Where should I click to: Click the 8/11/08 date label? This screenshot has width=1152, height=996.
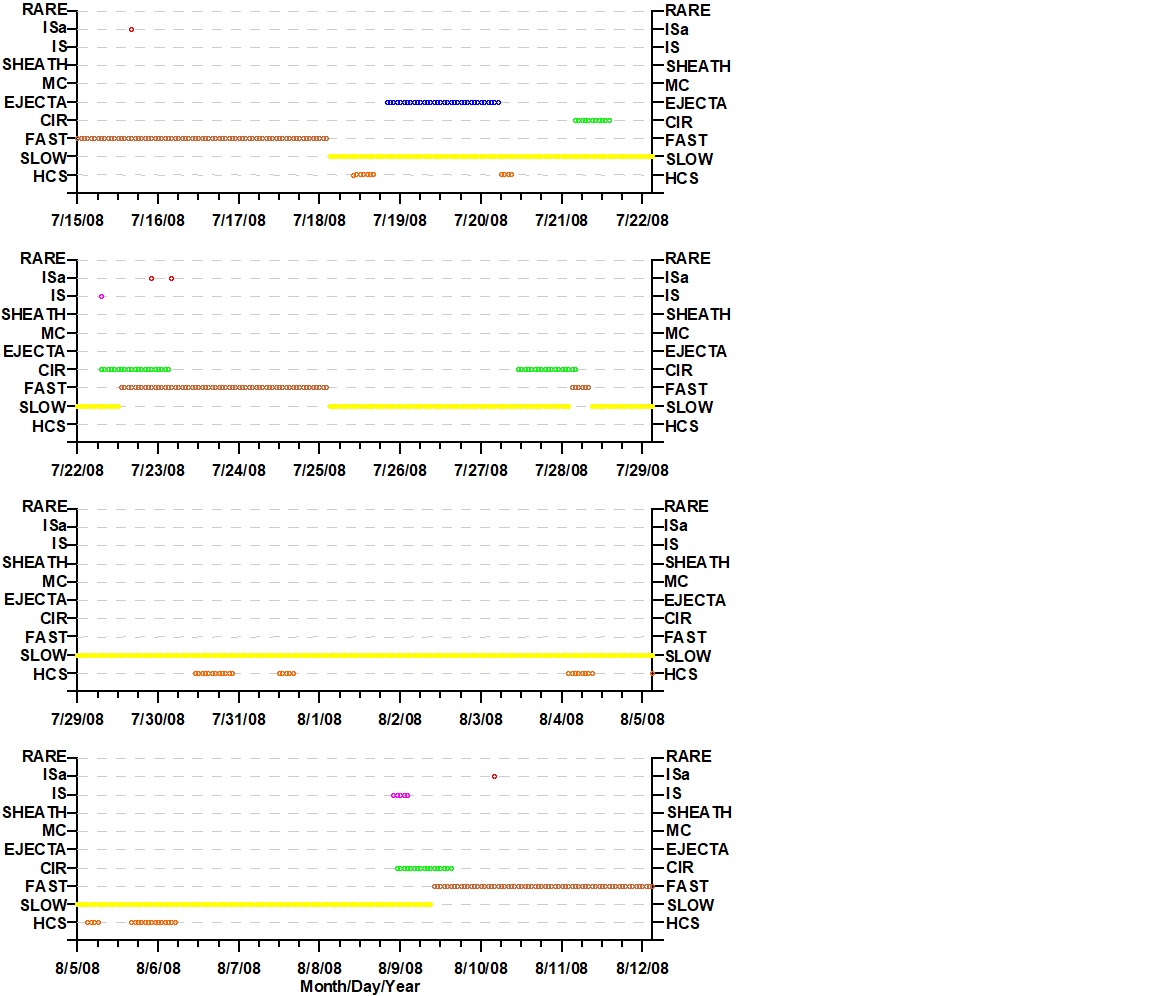561,968
